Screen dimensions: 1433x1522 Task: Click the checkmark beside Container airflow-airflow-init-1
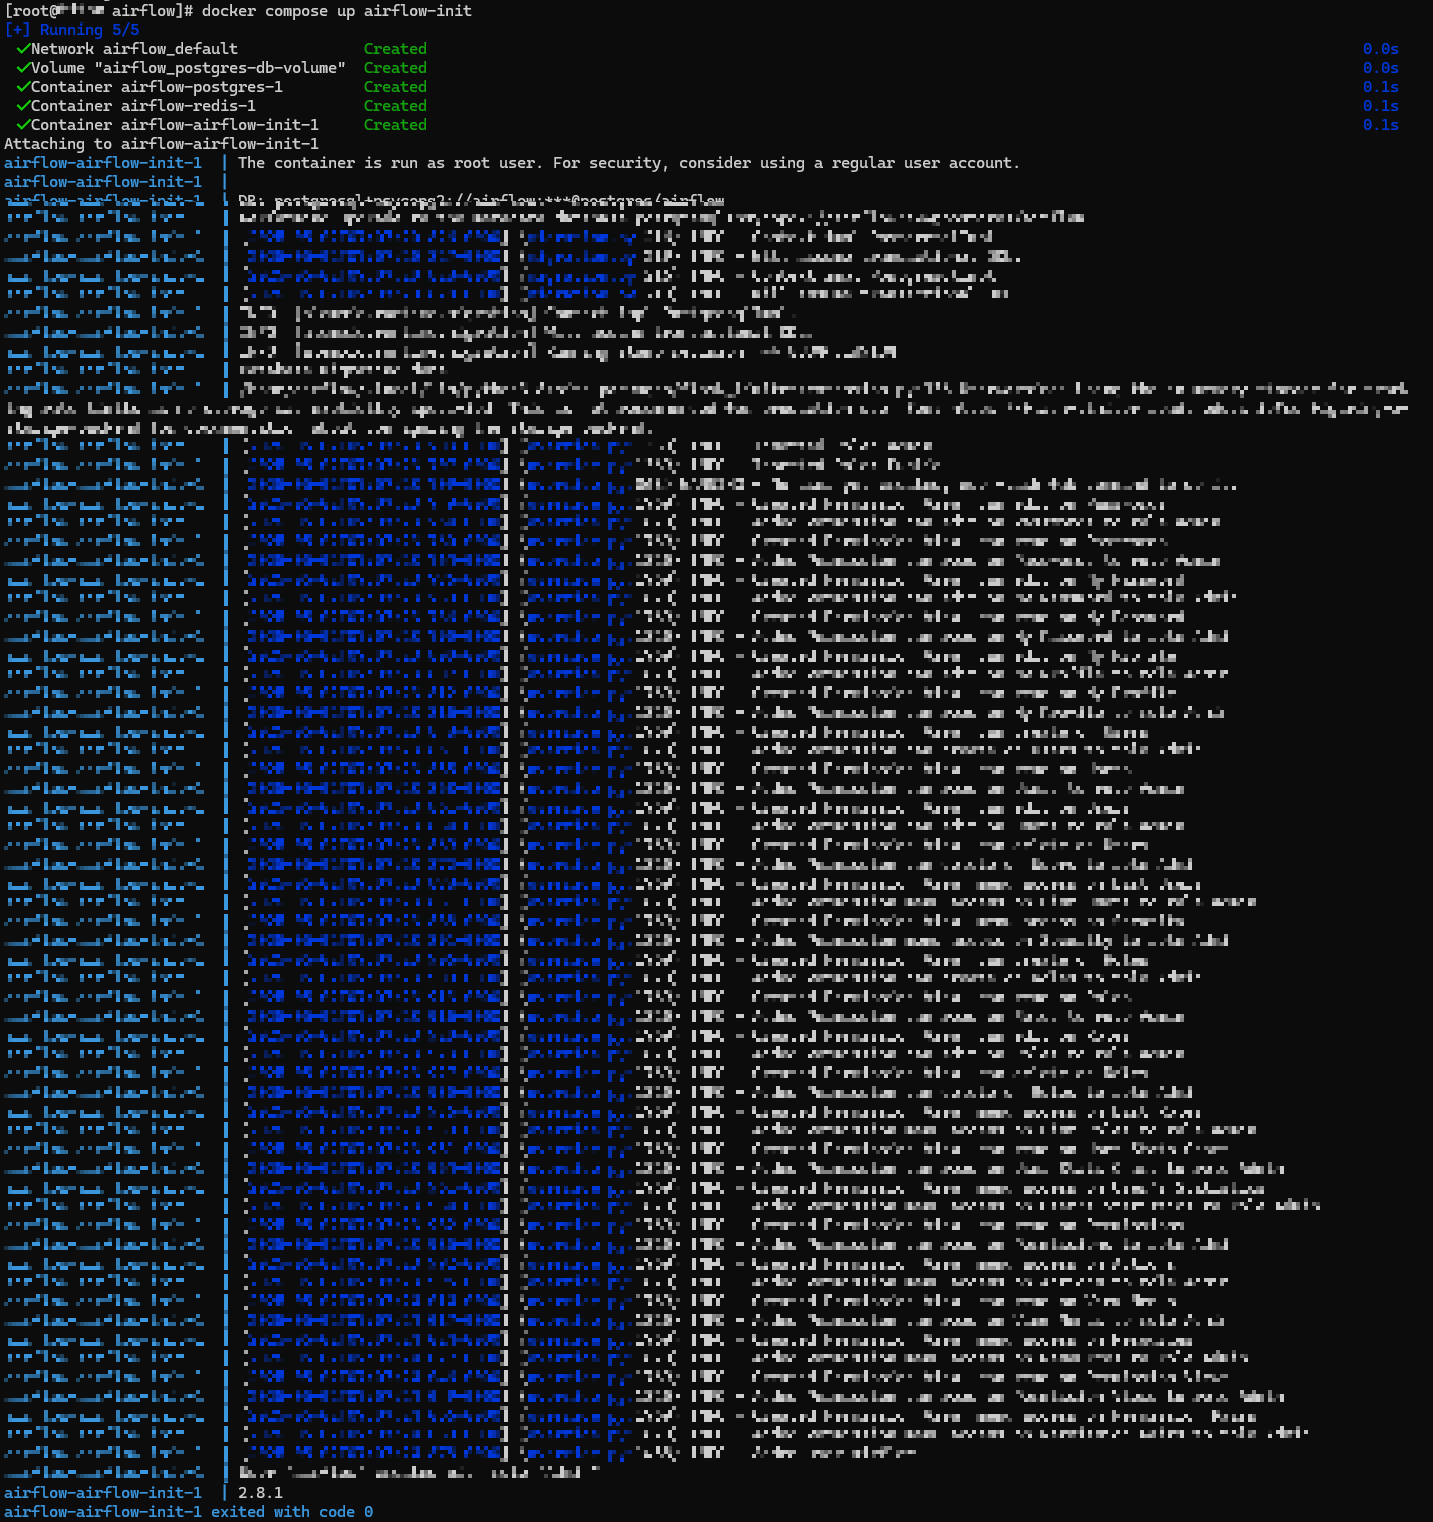tap(23, 124)
